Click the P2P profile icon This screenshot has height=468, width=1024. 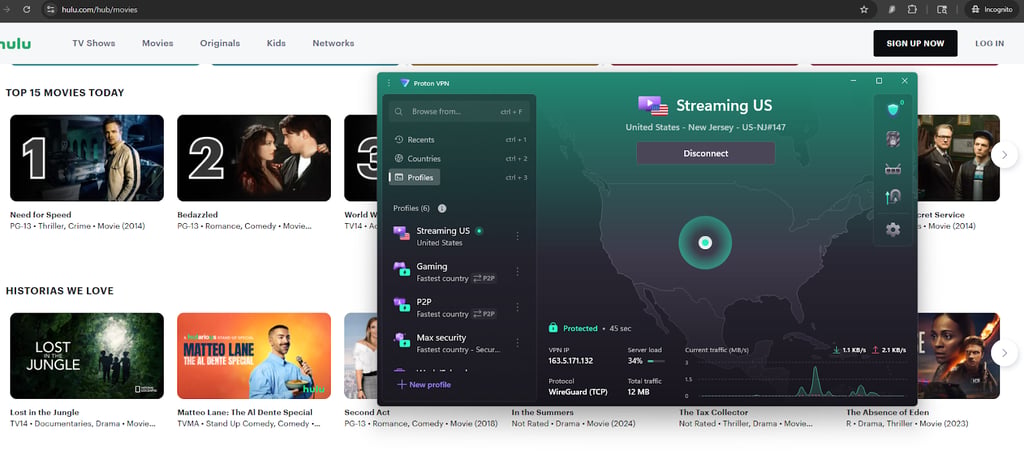(401, 305)
